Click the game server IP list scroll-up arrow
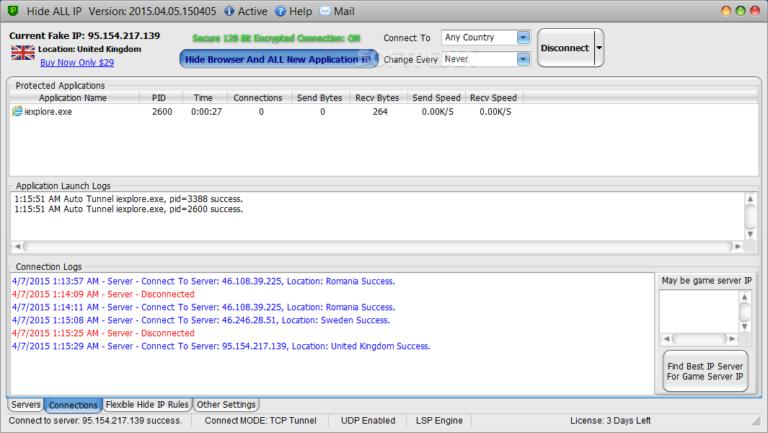768x433 pixels. point(744,297)
